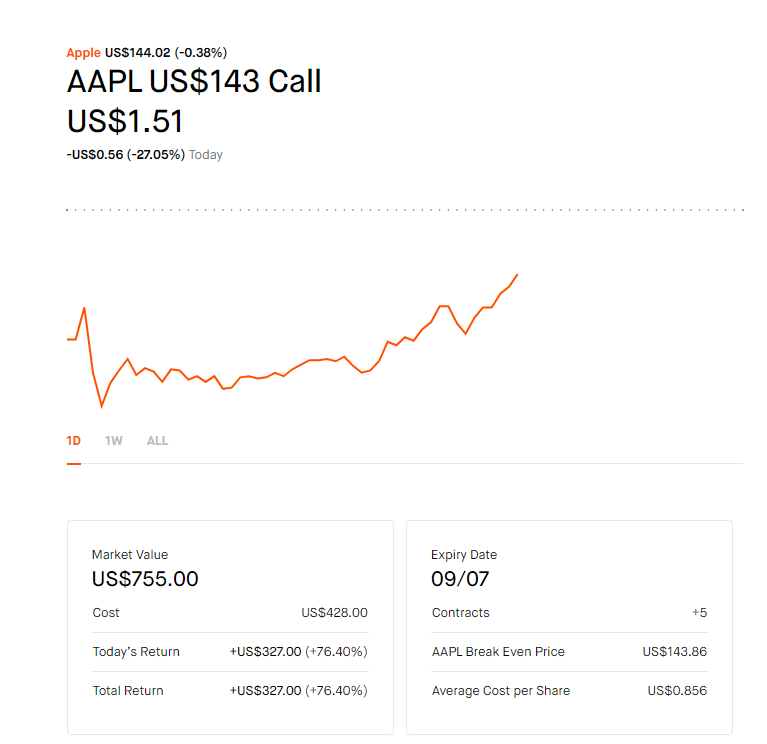Click the Cost row value US$428.00
Viewport: 767px width, 744px height.
tap(334, 613)
